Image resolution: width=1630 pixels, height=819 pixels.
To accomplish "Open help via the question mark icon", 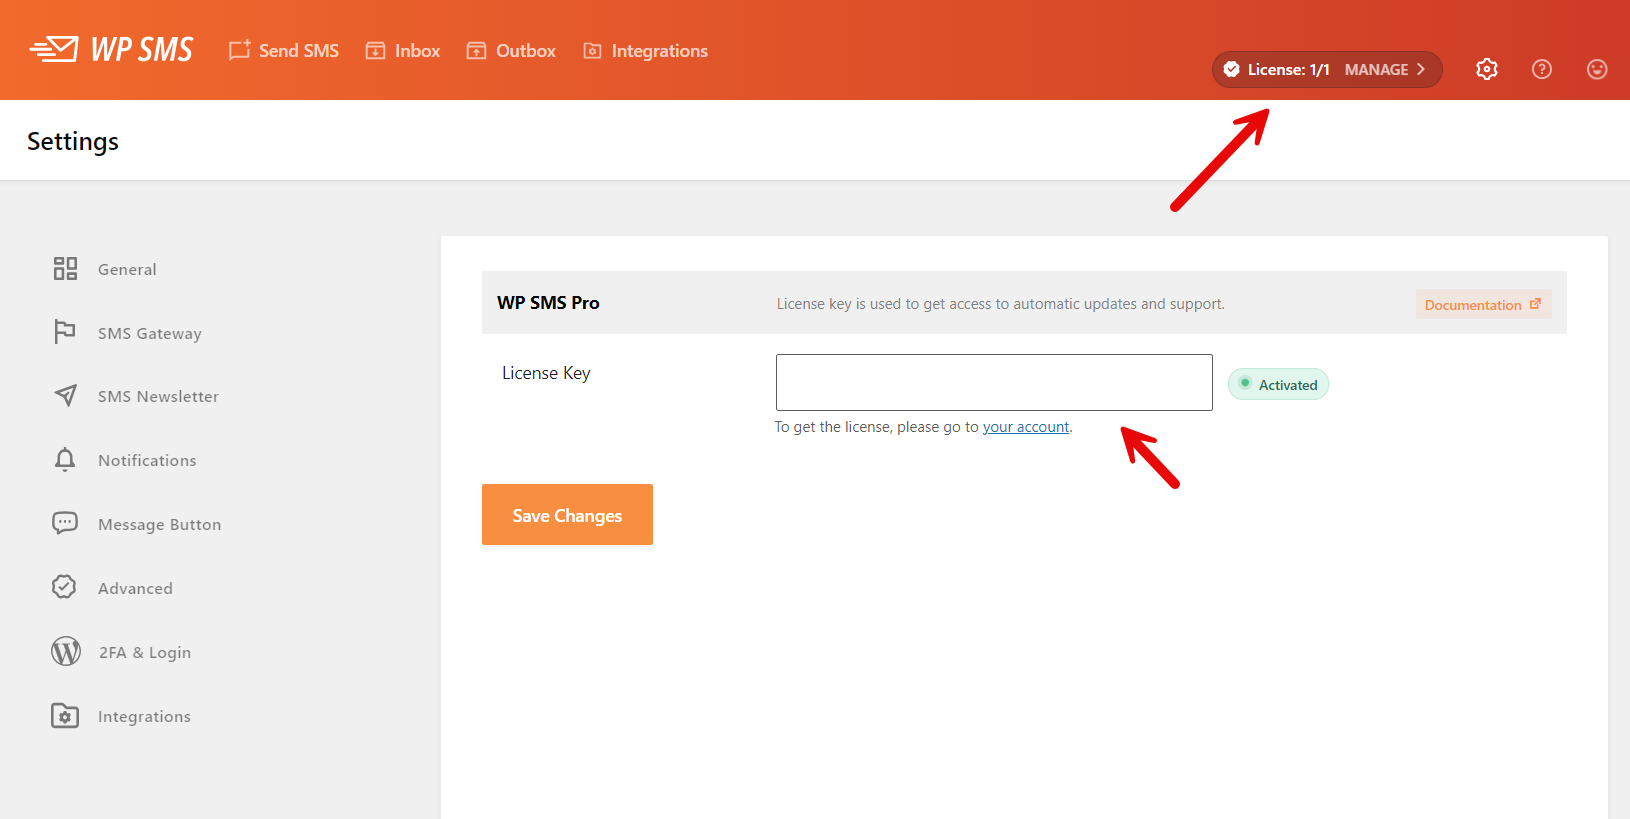I will 1542,69.
